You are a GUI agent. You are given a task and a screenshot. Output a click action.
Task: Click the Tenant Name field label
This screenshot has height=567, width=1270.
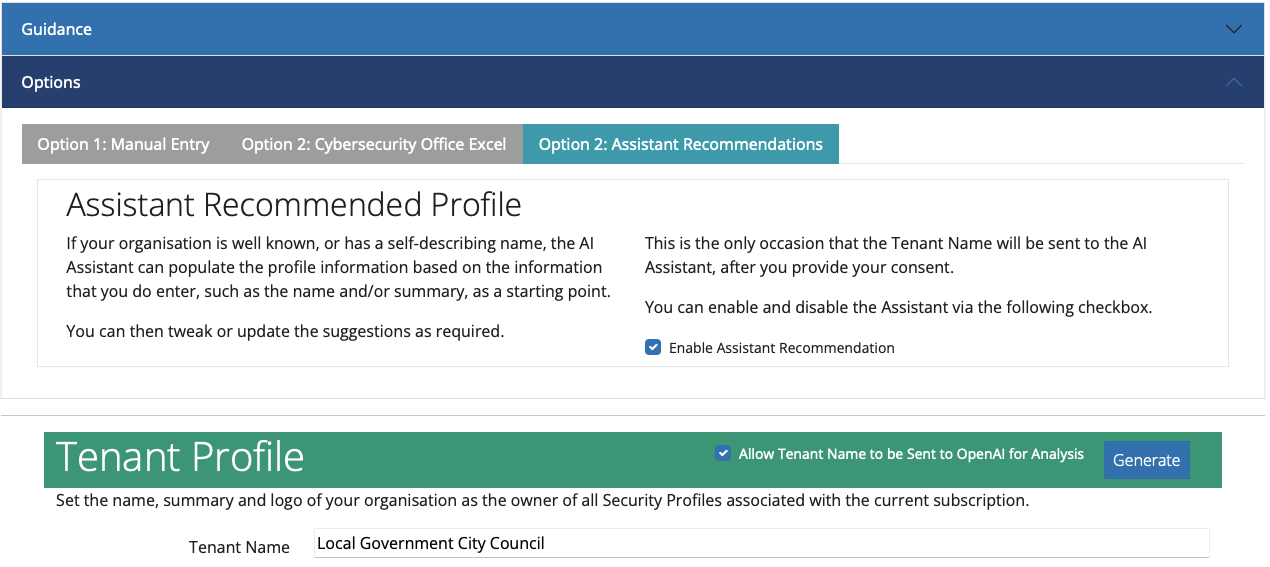(239, 547)
